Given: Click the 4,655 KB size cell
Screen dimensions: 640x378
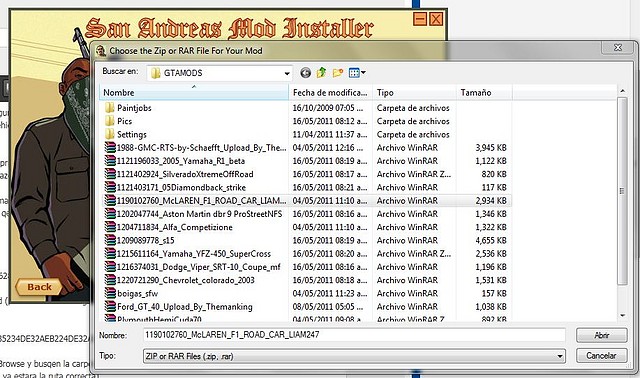Looking at the screenshot, I should click(491, 240).
